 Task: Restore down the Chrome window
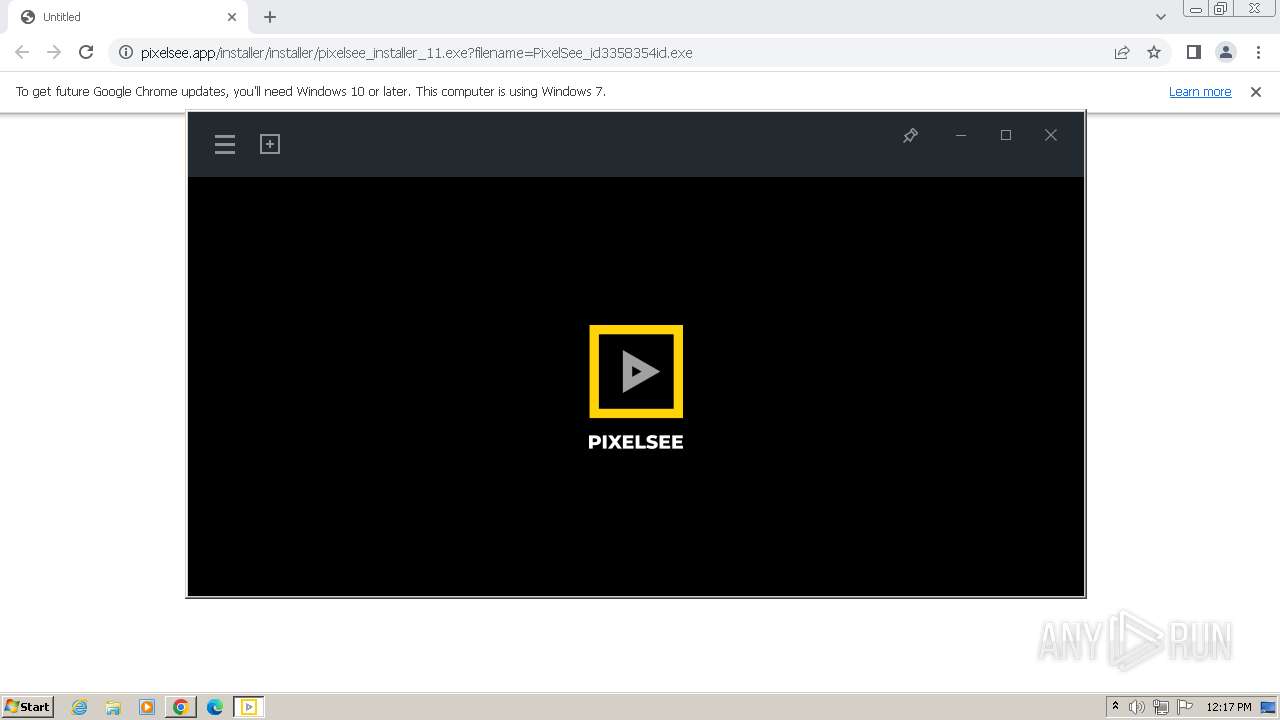click(1221, 9)
